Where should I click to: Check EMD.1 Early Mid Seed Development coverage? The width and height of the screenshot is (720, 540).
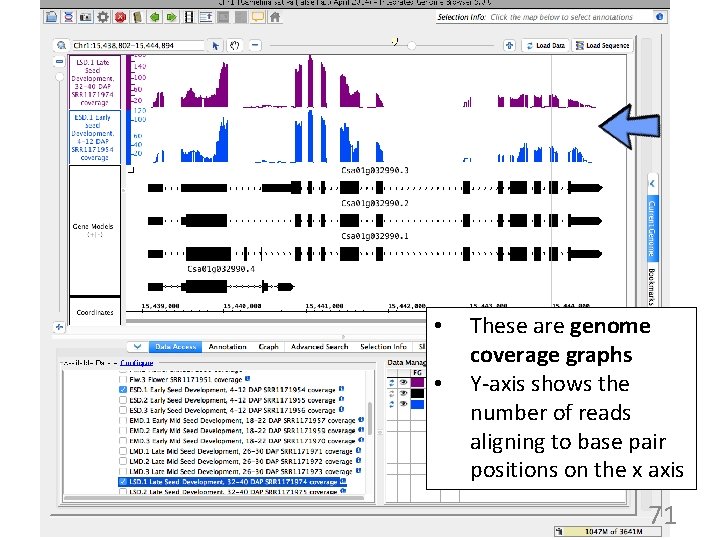coord(123,420)
